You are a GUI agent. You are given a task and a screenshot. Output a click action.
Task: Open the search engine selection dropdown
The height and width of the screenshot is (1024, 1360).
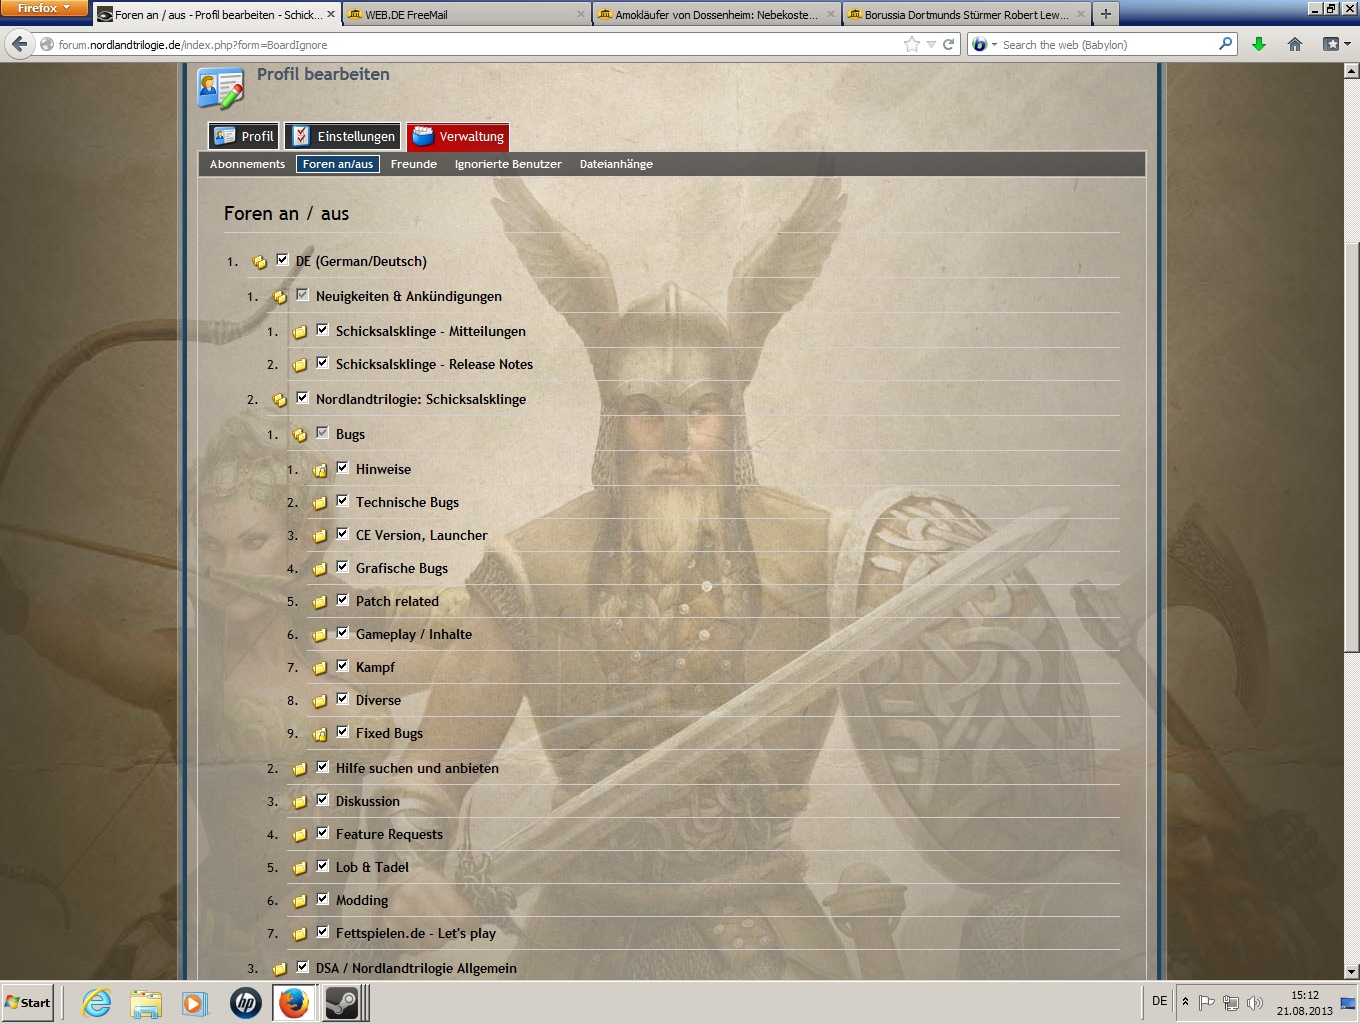(984, 44)
